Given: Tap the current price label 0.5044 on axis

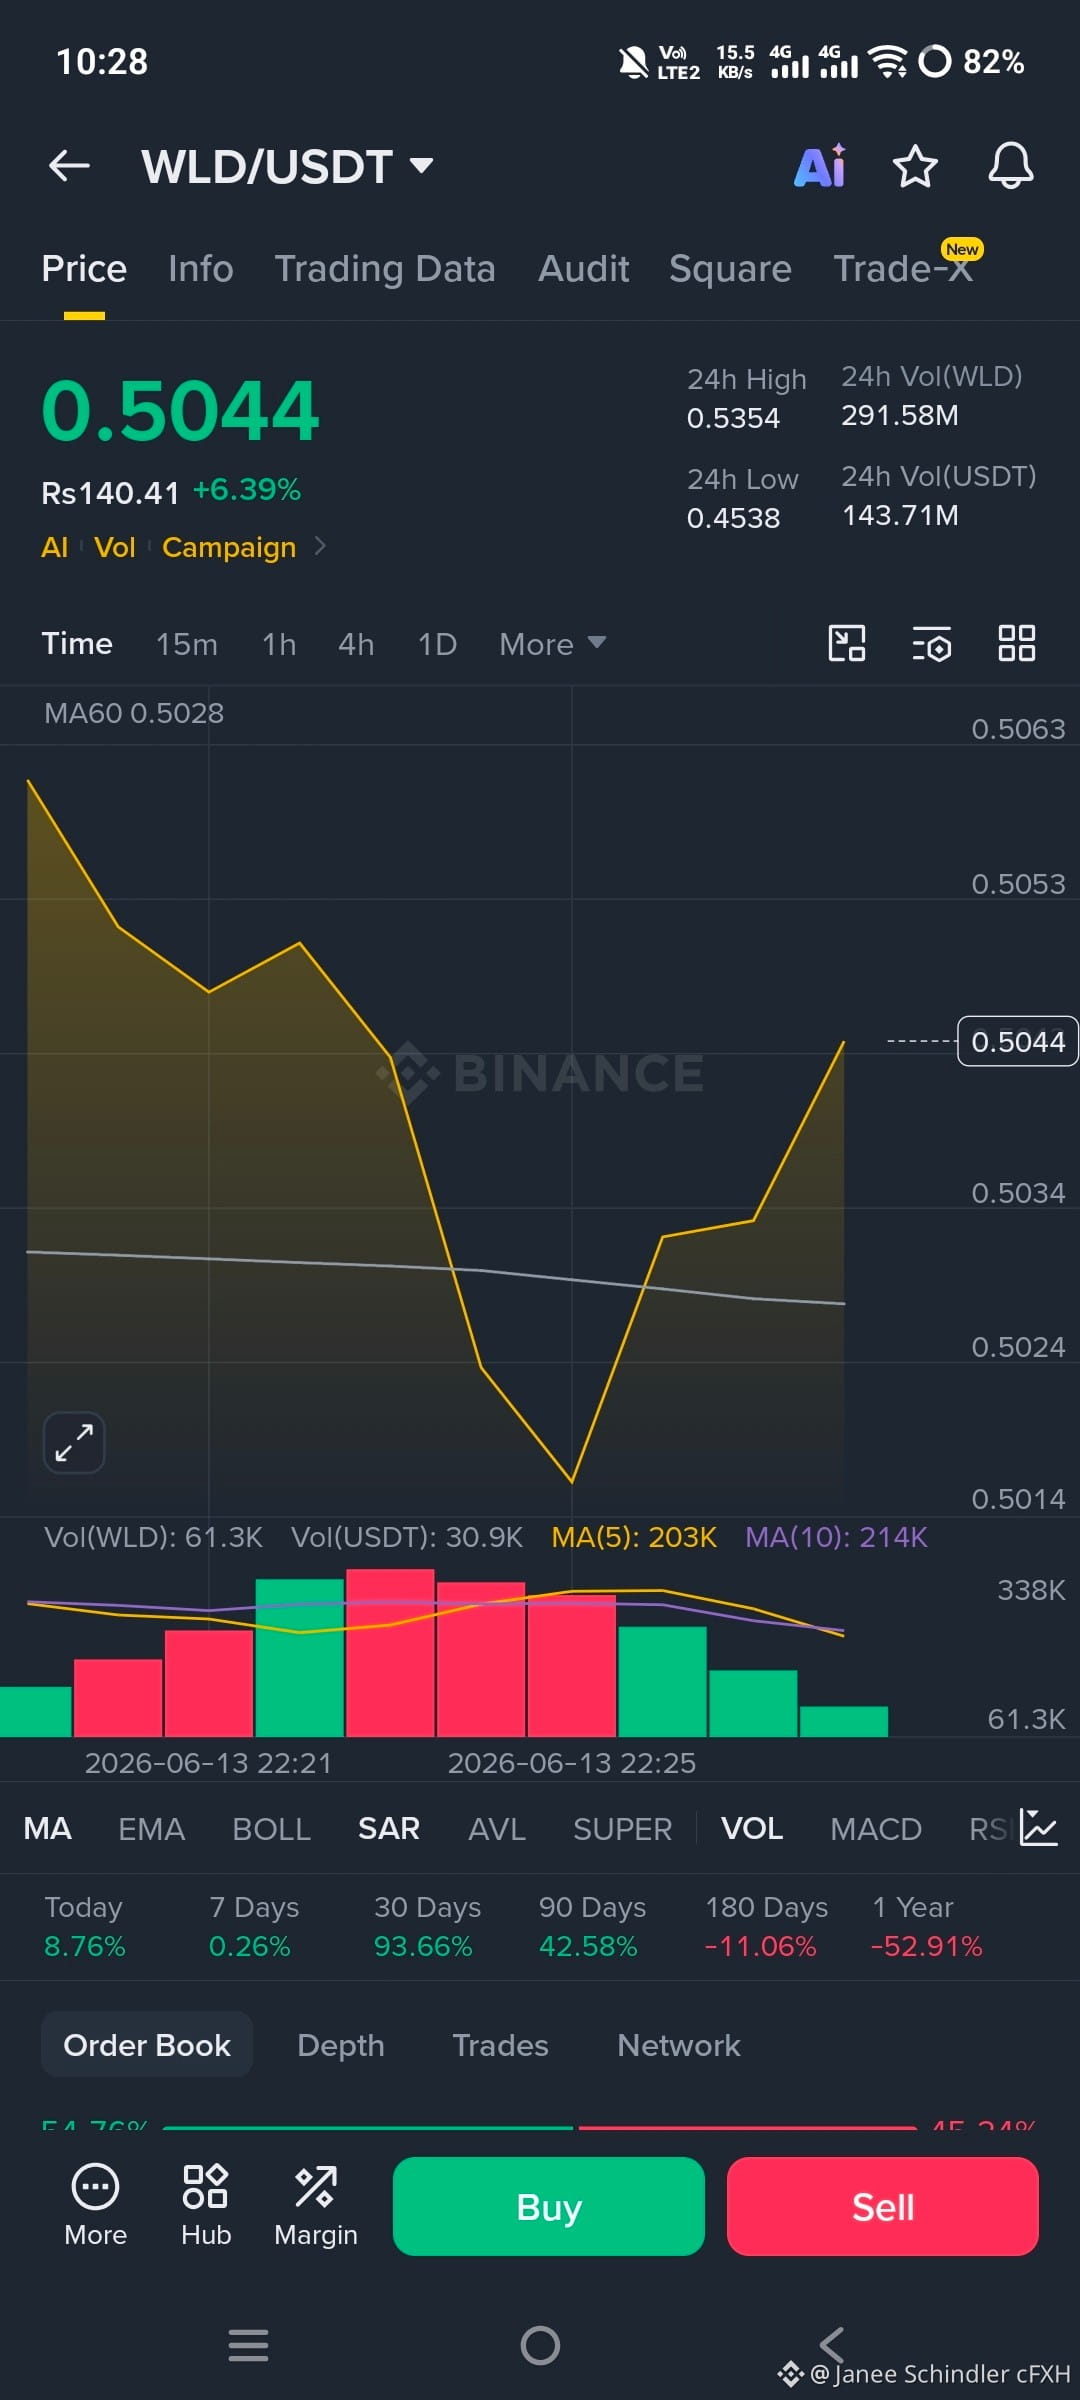Looking at the screenshot, I should pyautogui.click(x=1018, y=1042).
